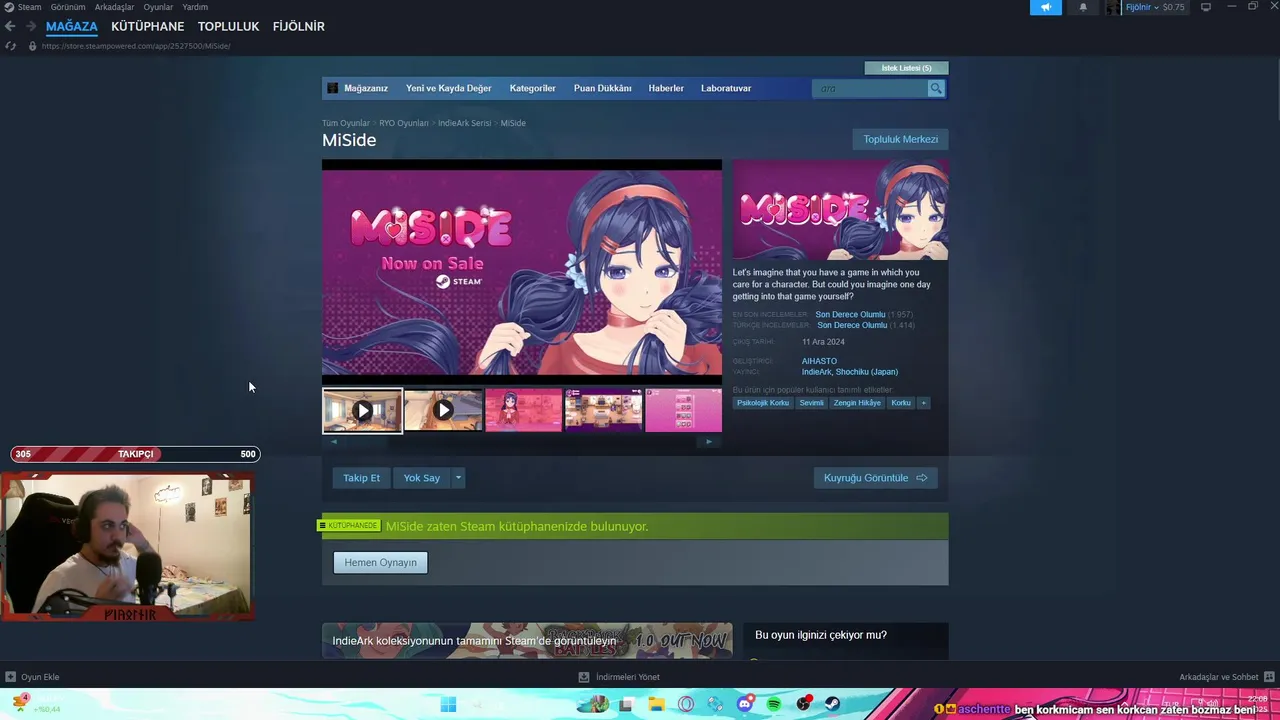Open the store avatar icon beside Mağazanız

333,88
